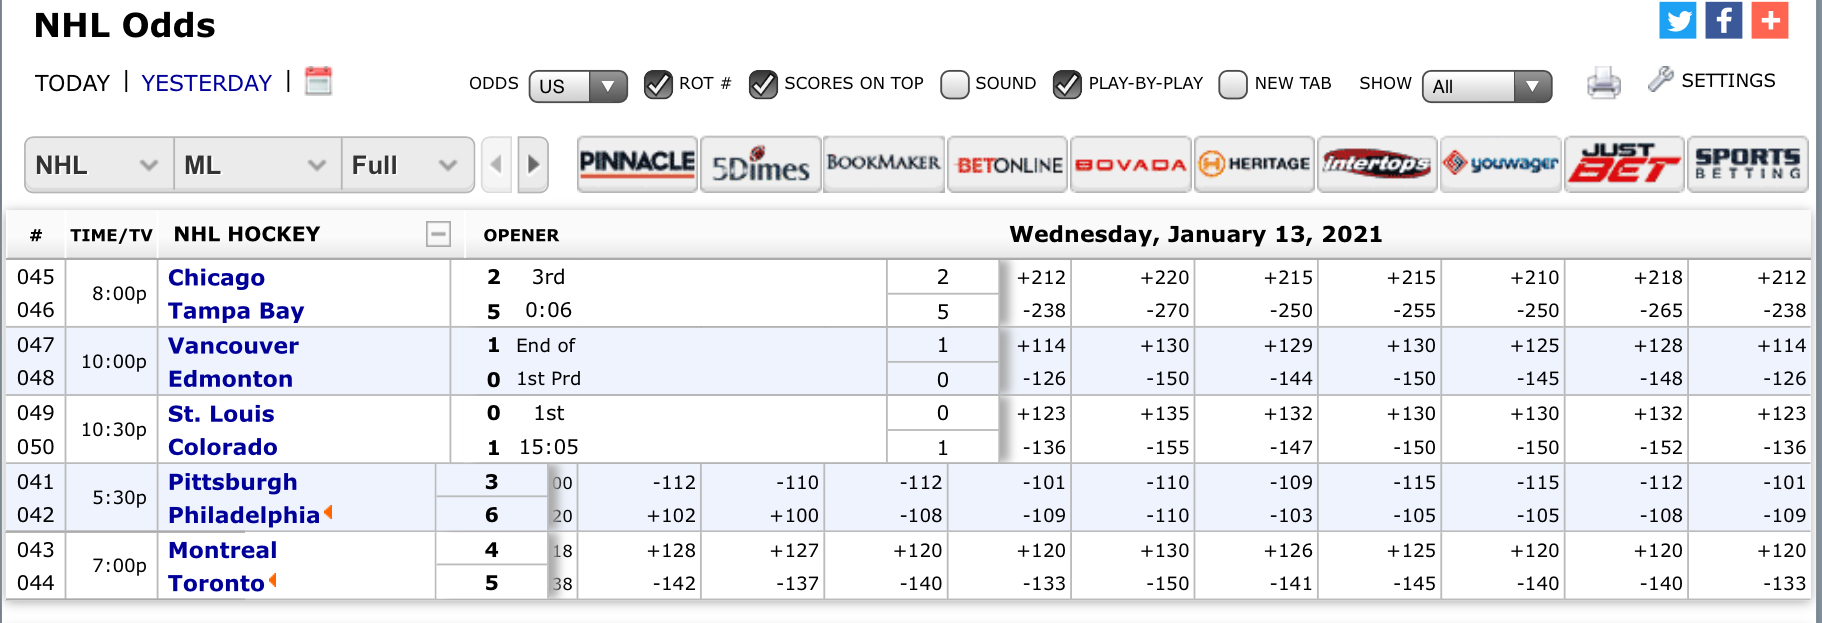Open Settings with the wrench icon
This screenshot has height=623, width=1822.
pyautogui.click(x=1661, y=80)
